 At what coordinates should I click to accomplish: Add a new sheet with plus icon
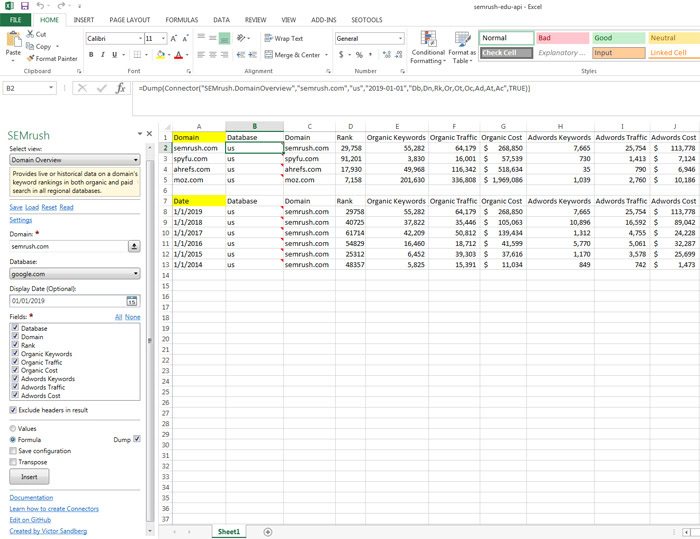[x=267, y=532]
